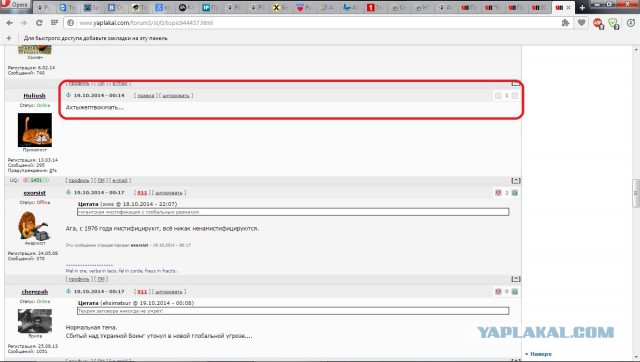
Task: Click 'правка' edit link in Huliush post
Action: [x=146, y=95]
